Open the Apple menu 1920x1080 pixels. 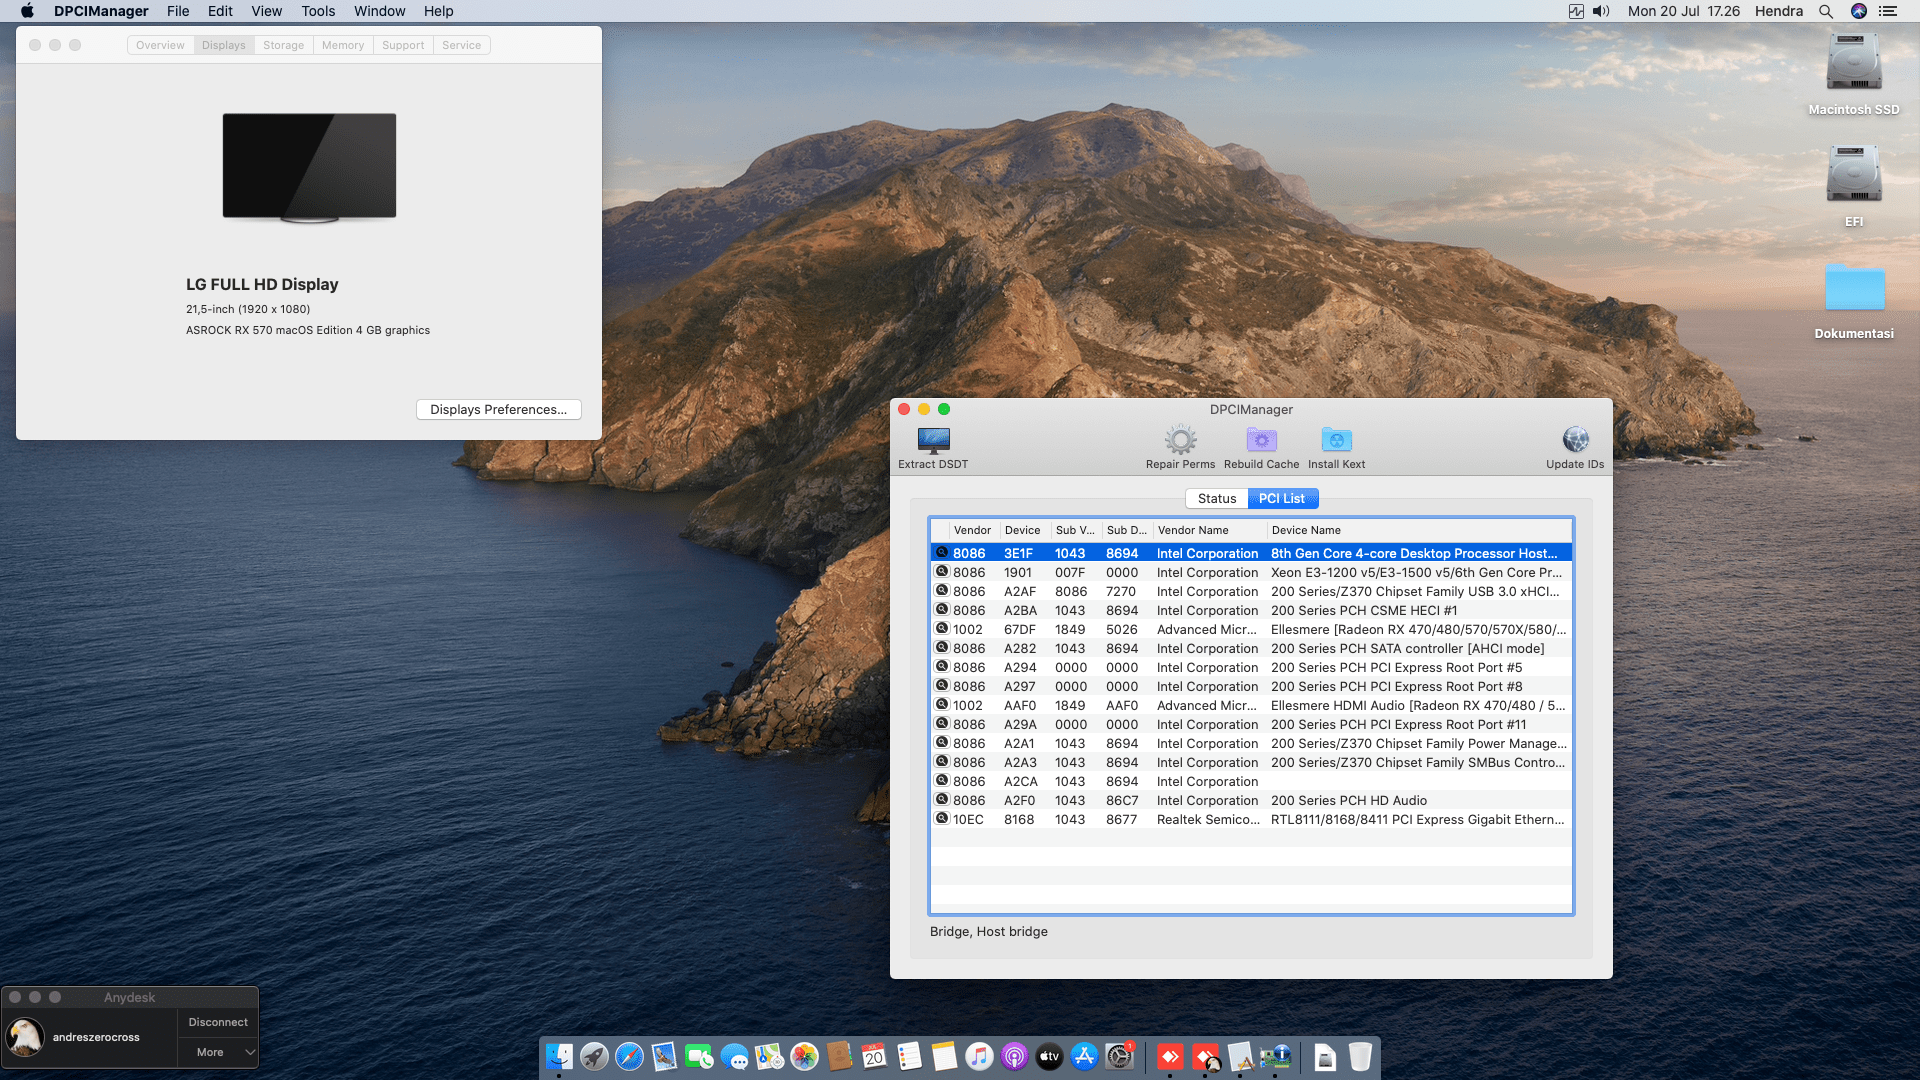27,11
